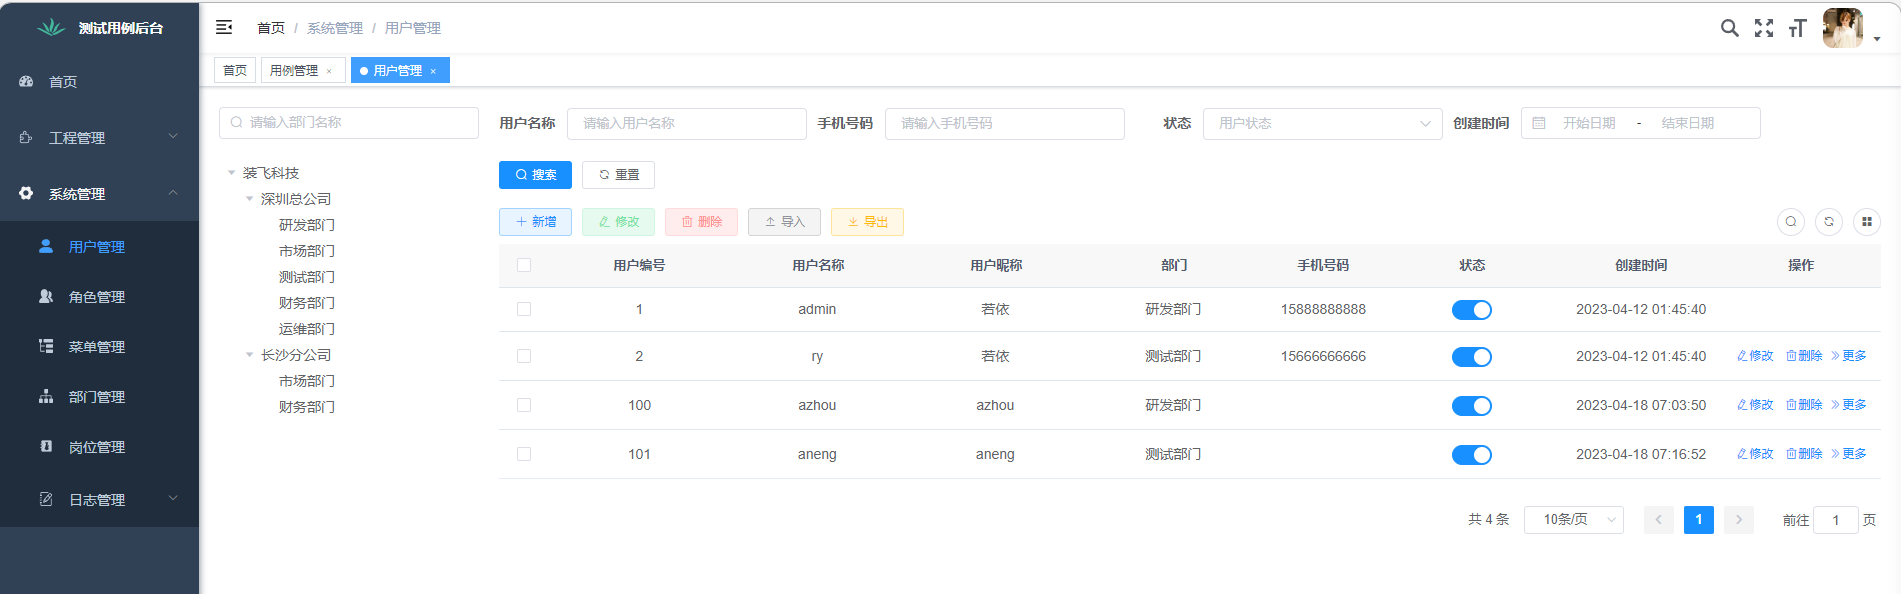Open the 10条/页 page size dropdown
The image size is (1901, 594).
[1573, 520]
